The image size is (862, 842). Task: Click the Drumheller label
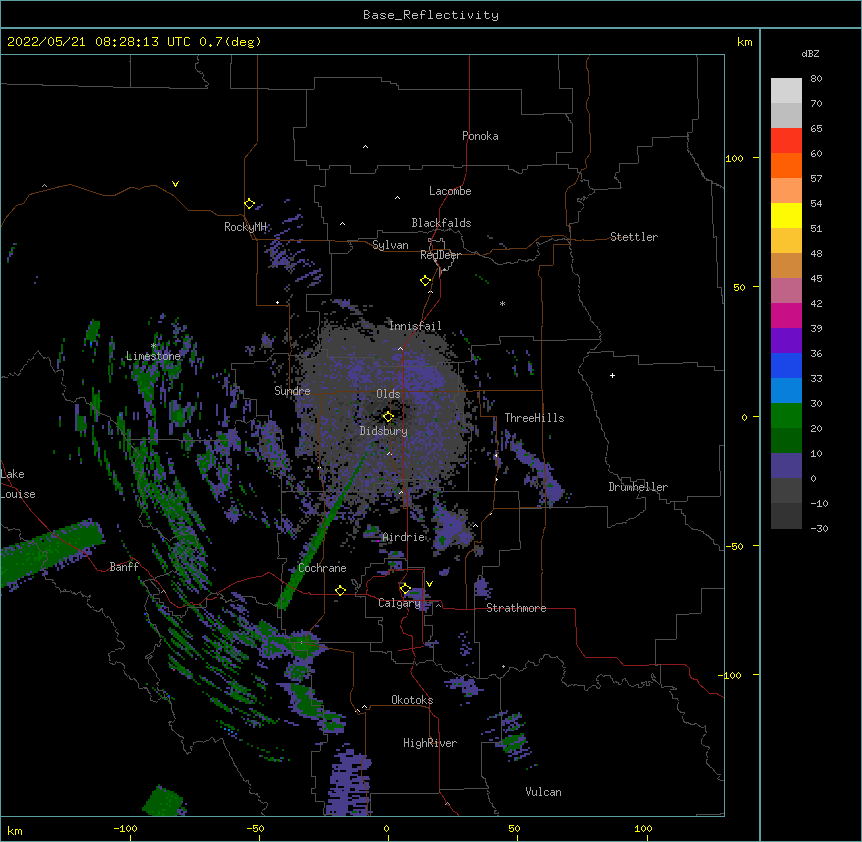[638, 487]
